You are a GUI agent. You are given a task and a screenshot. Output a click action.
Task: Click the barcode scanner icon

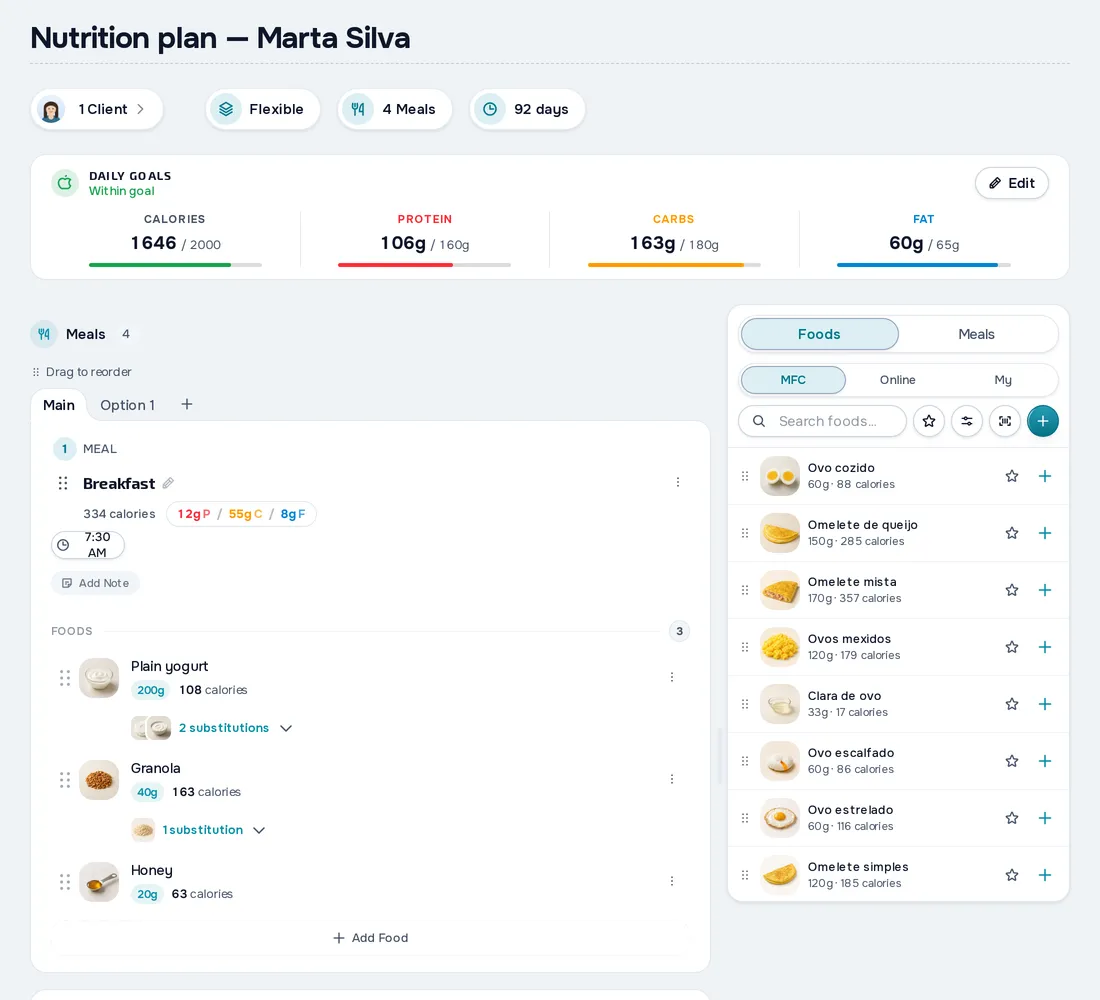click(1005, 421)
